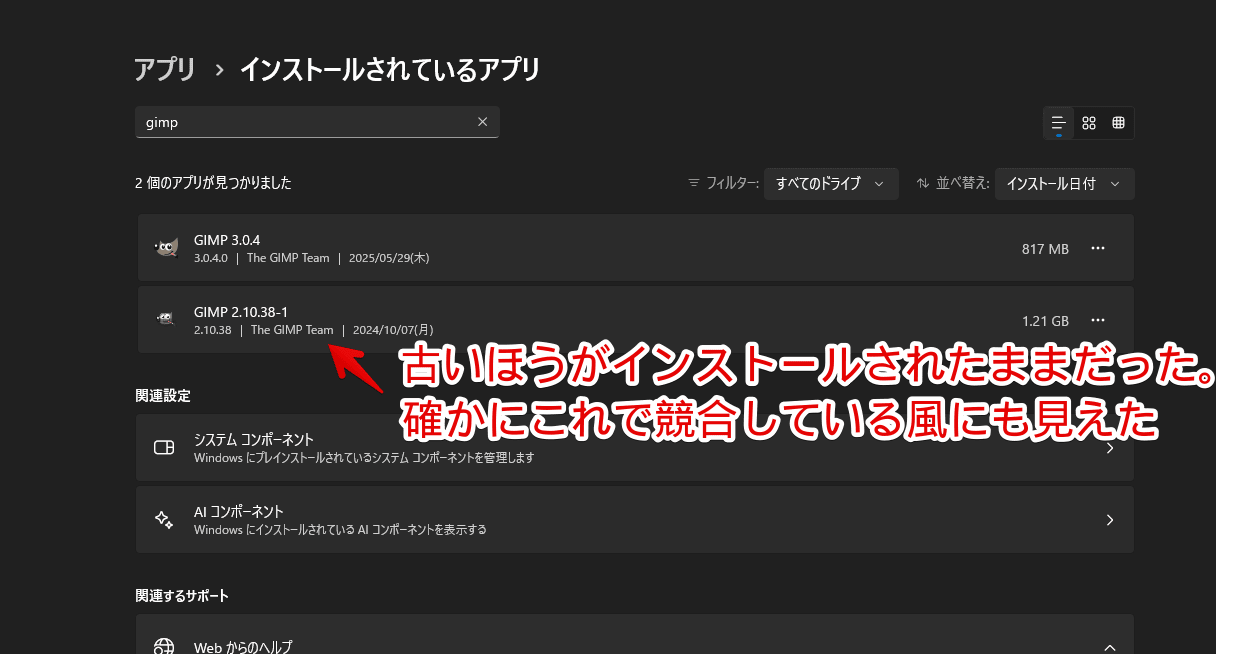Switch to grid view layout
1245x654 pixels.
(x=1089, y=123)
